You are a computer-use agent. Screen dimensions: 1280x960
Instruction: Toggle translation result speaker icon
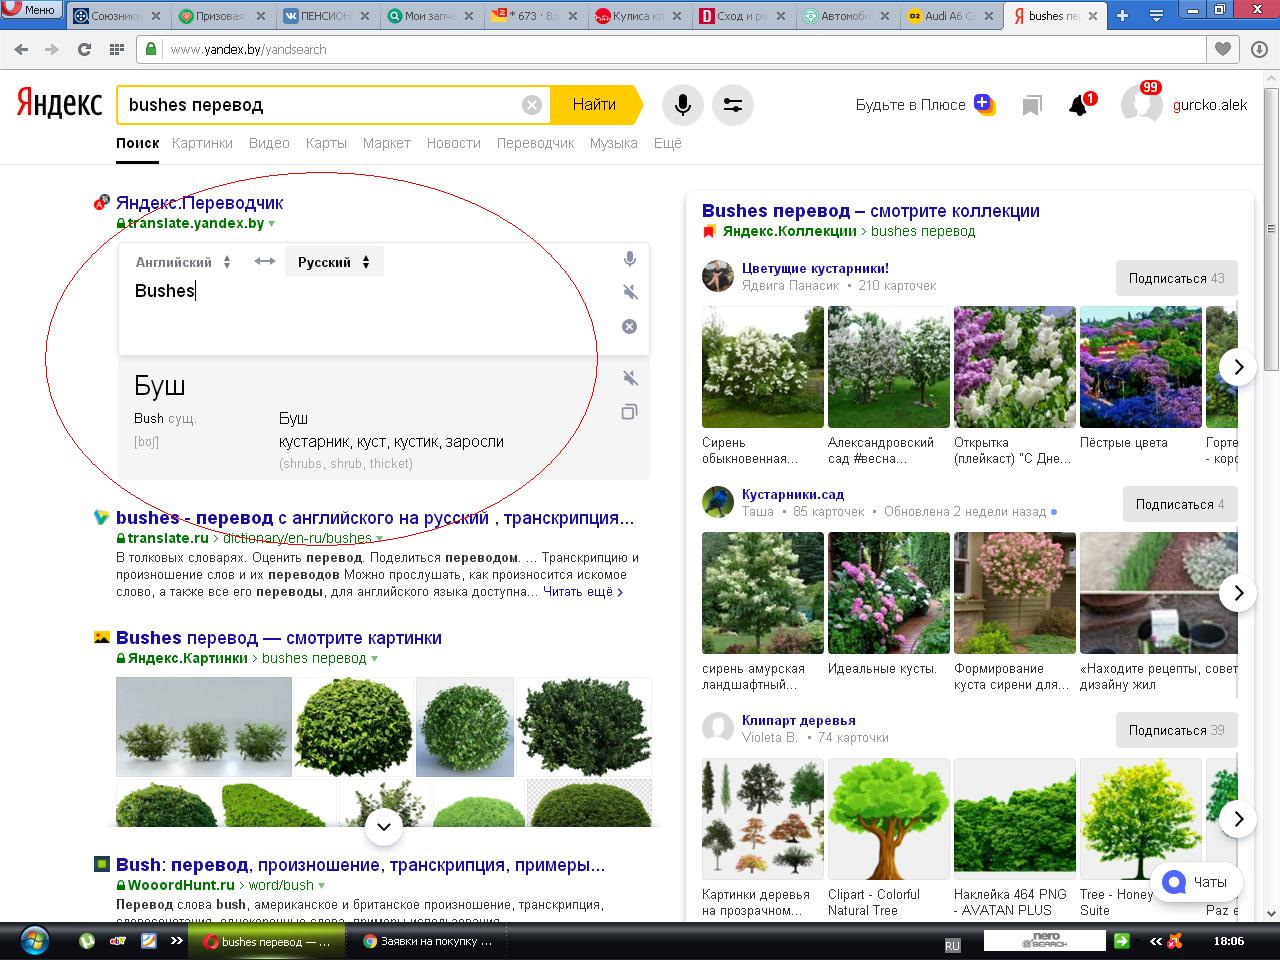tap(629, 378)
